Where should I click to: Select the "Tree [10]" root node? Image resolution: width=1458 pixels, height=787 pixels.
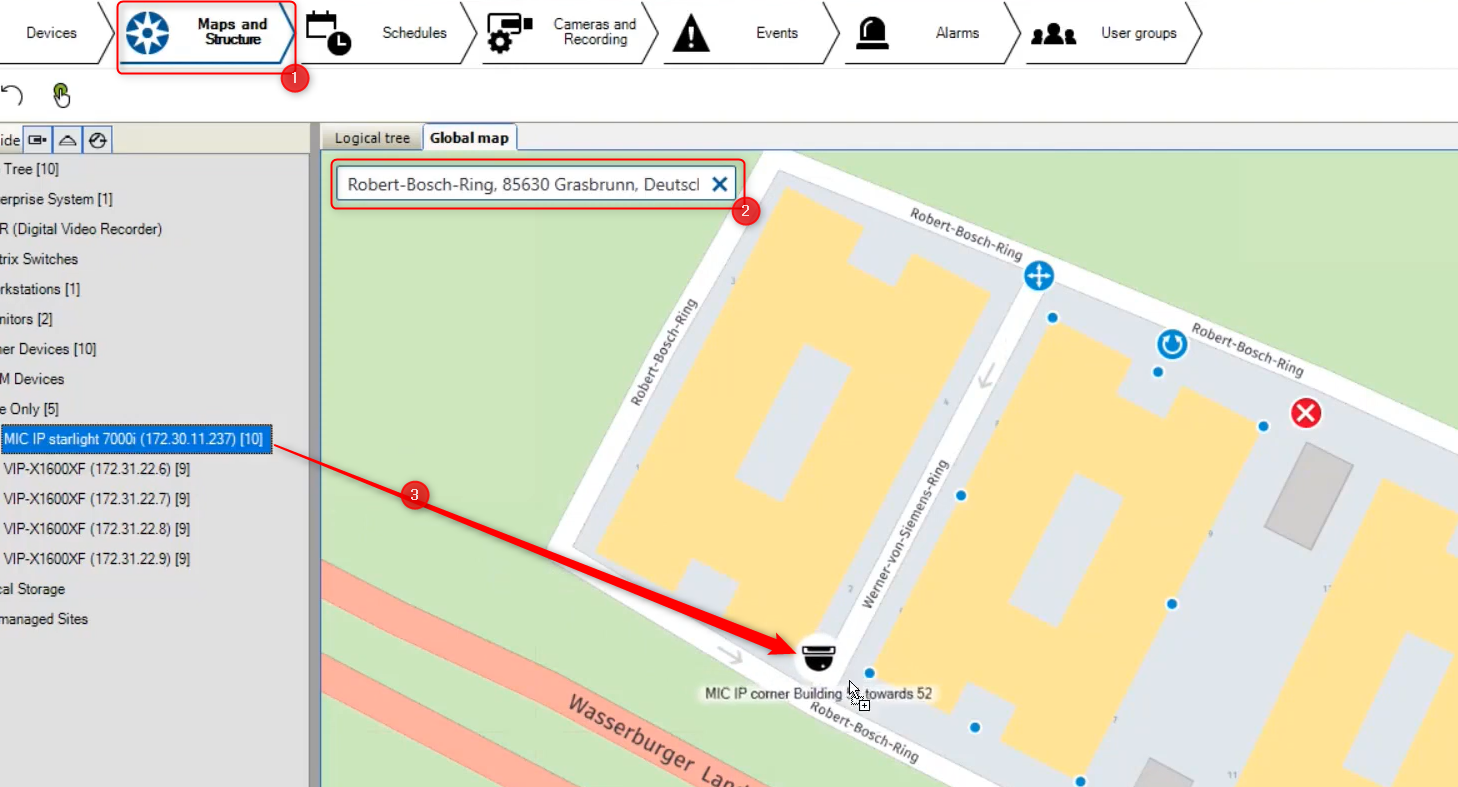[x=31, y=169]
